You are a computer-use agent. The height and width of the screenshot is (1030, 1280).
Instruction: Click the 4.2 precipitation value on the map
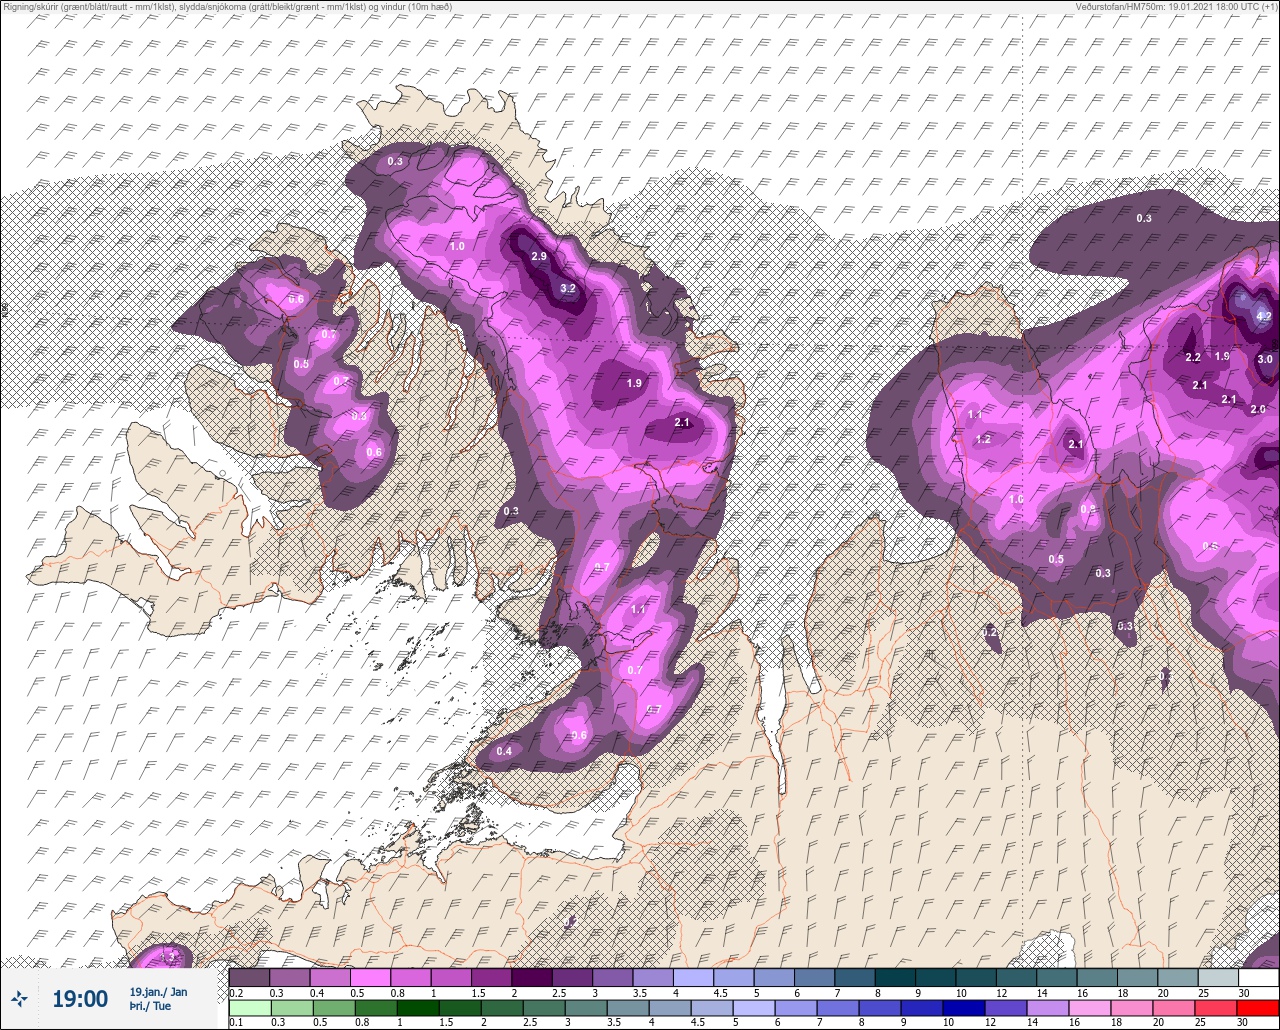click(1263, 316)
